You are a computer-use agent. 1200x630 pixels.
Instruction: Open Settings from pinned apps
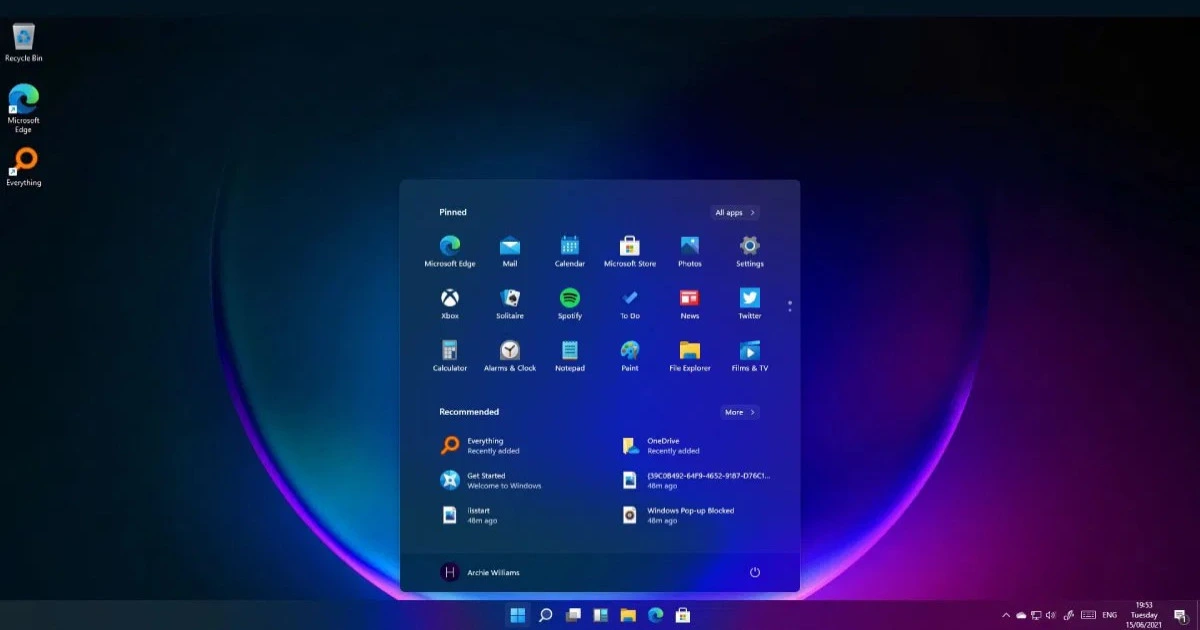[750, 251]
